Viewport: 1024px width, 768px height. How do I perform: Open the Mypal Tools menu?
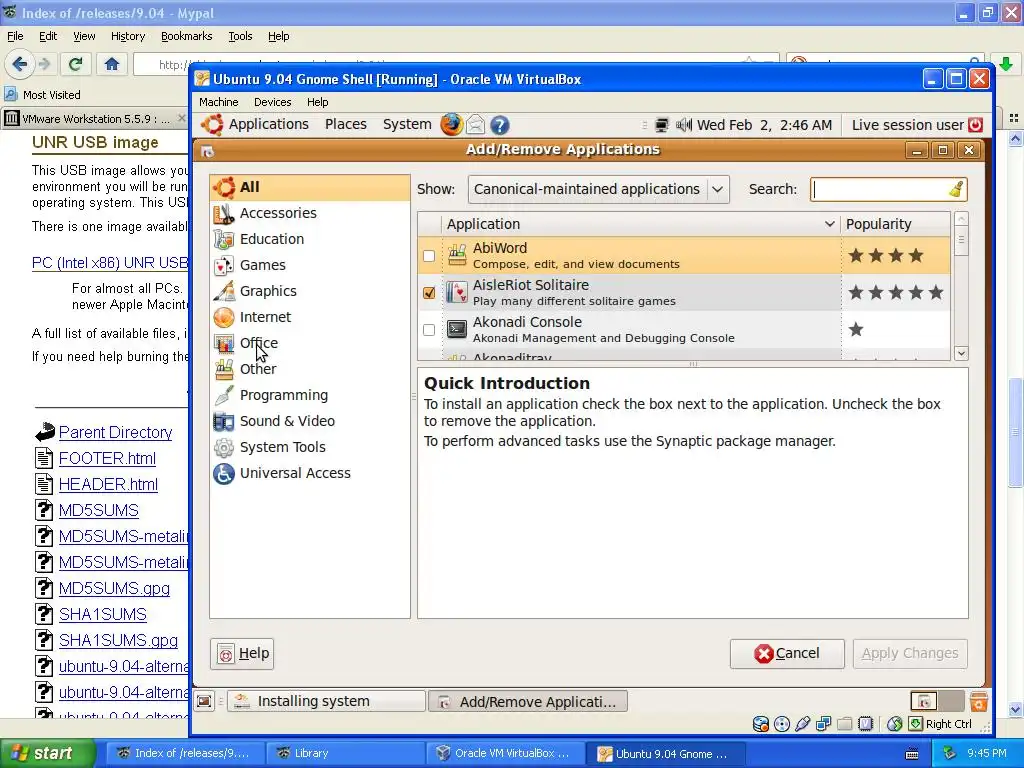240,37
